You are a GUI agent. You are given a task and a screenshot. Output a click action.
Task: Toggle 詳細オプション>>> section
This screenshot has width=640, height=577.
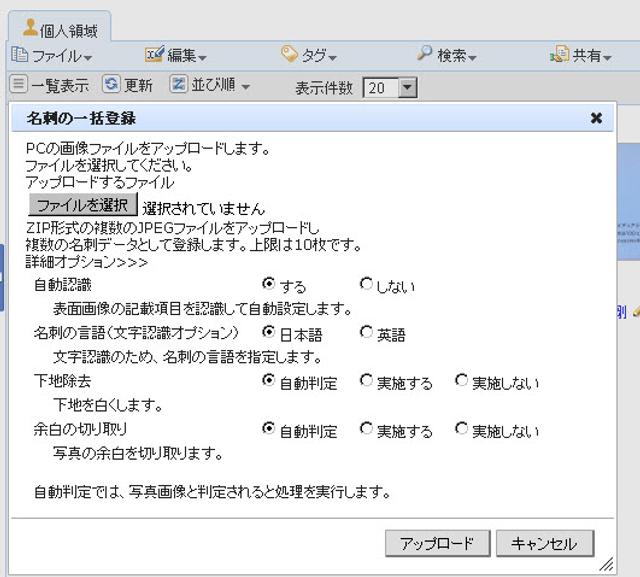[x=87, y=262]
